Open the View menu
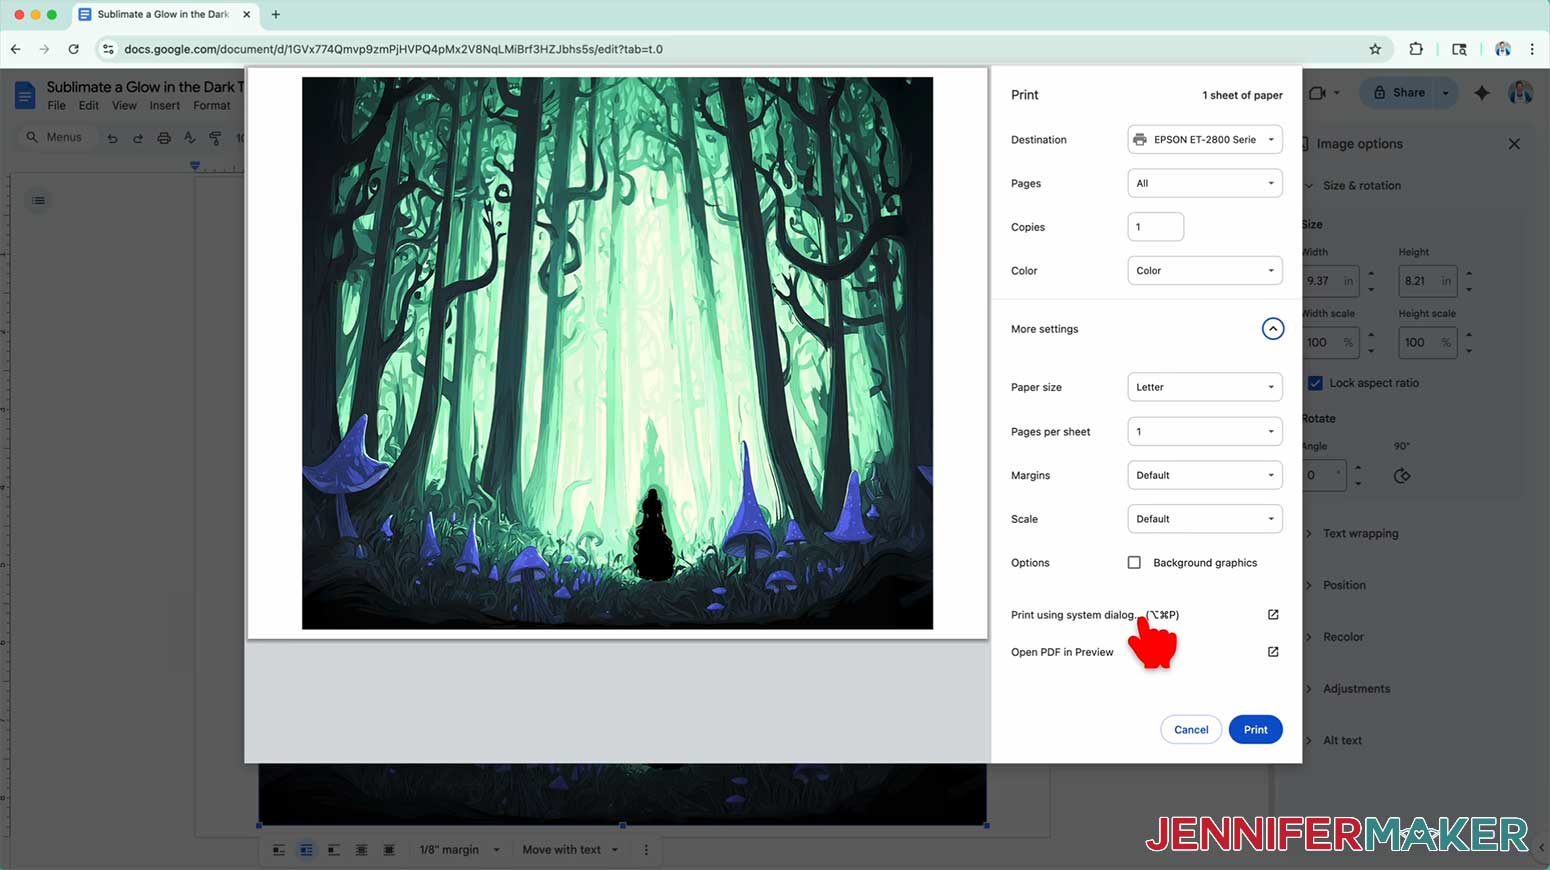Viewport: 1550px width, 870px height. (x=124, y=106)
